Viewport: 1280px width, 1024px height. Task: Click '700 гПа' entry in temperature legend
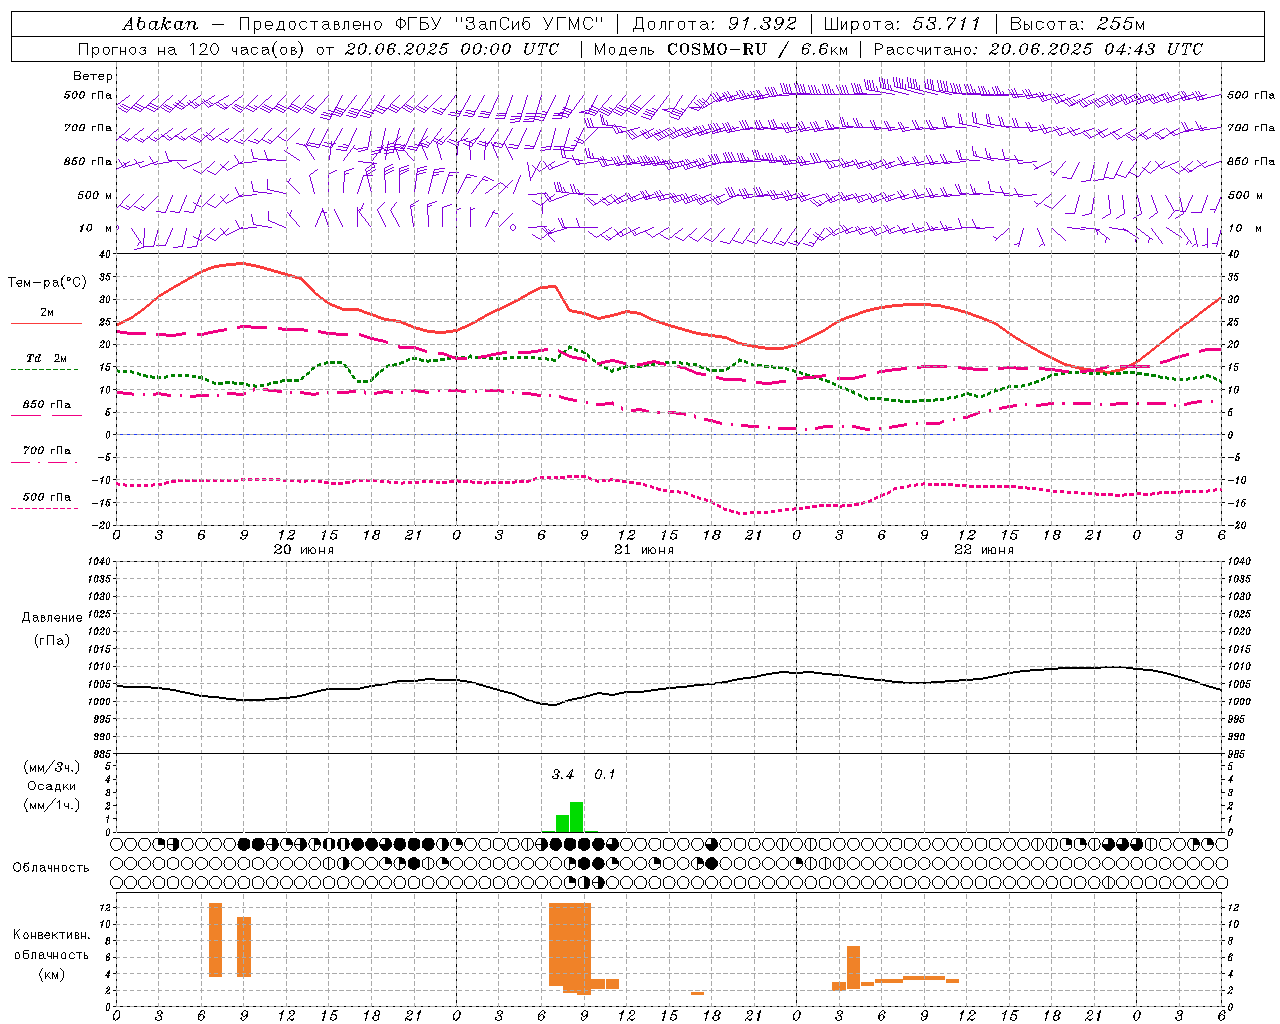click(47, 451)
